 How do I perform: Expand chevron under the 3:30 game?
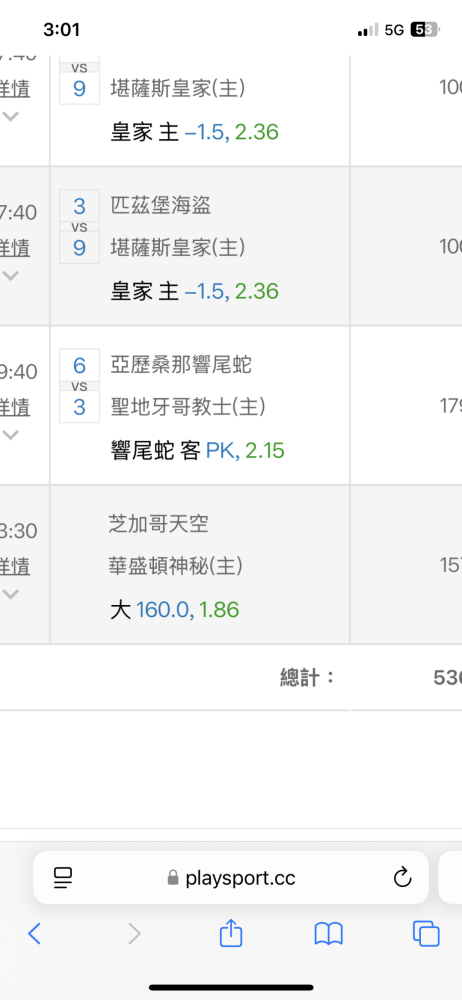(11, 594)
